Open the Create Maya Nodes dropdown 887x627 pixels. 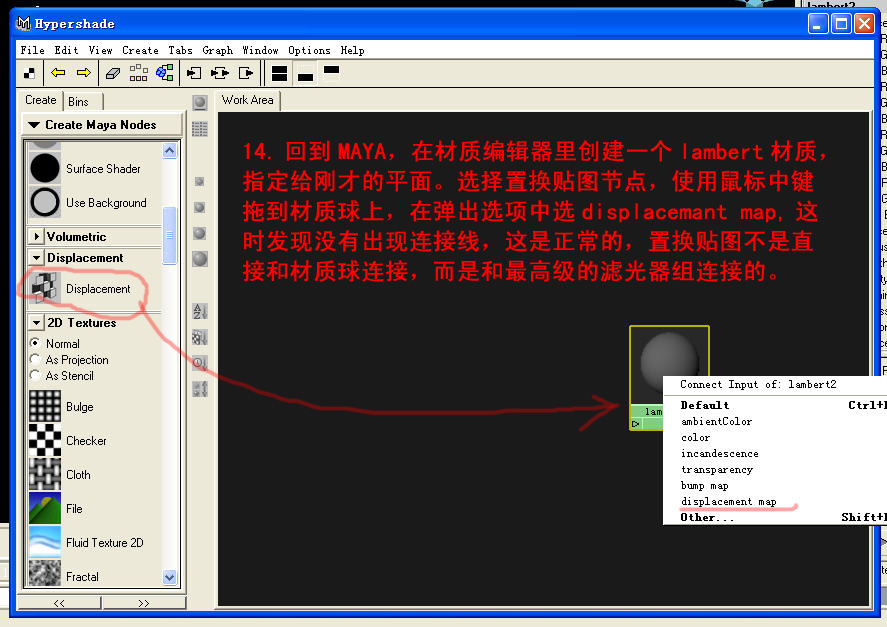(102, 124)
